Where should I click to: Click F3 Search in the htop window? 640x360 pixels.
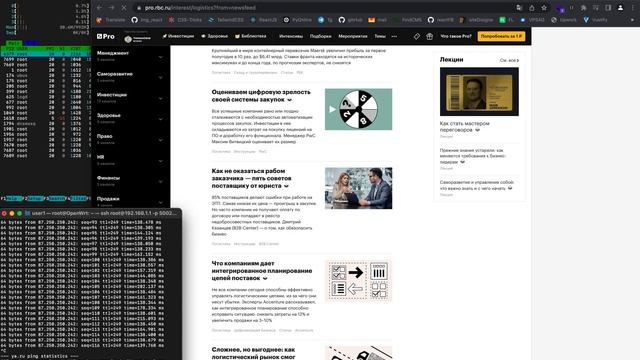pos(55,198)
